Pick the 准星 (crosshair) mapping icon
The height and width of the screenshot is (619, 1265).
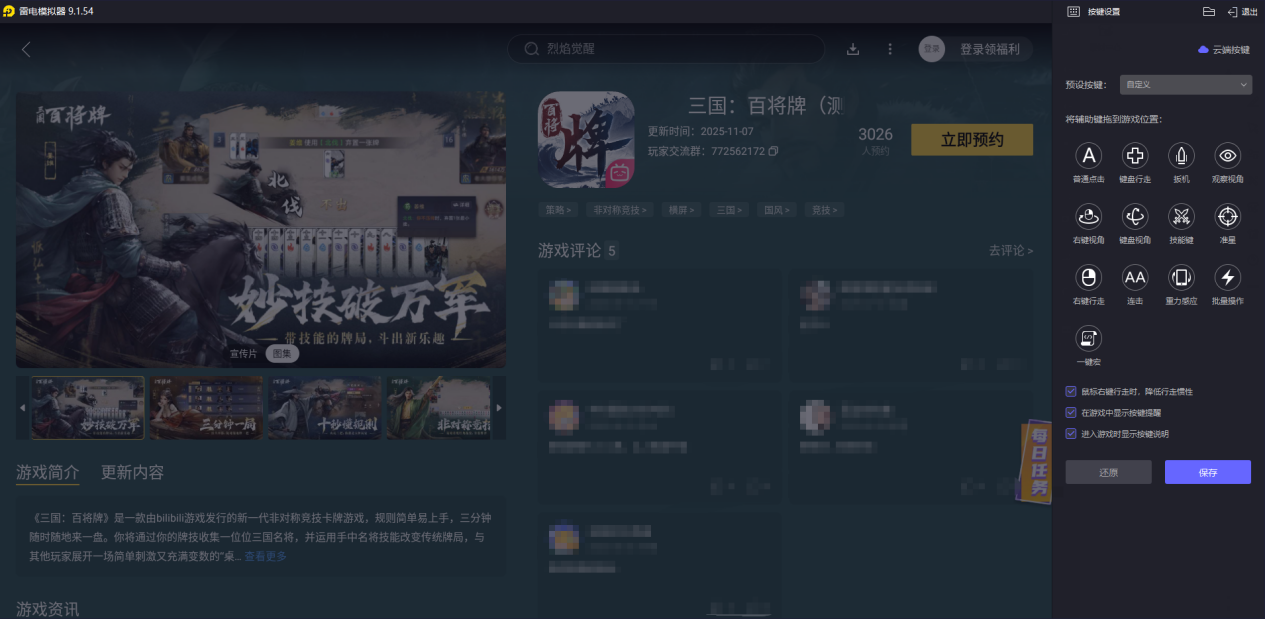(x=1227, y=217)
